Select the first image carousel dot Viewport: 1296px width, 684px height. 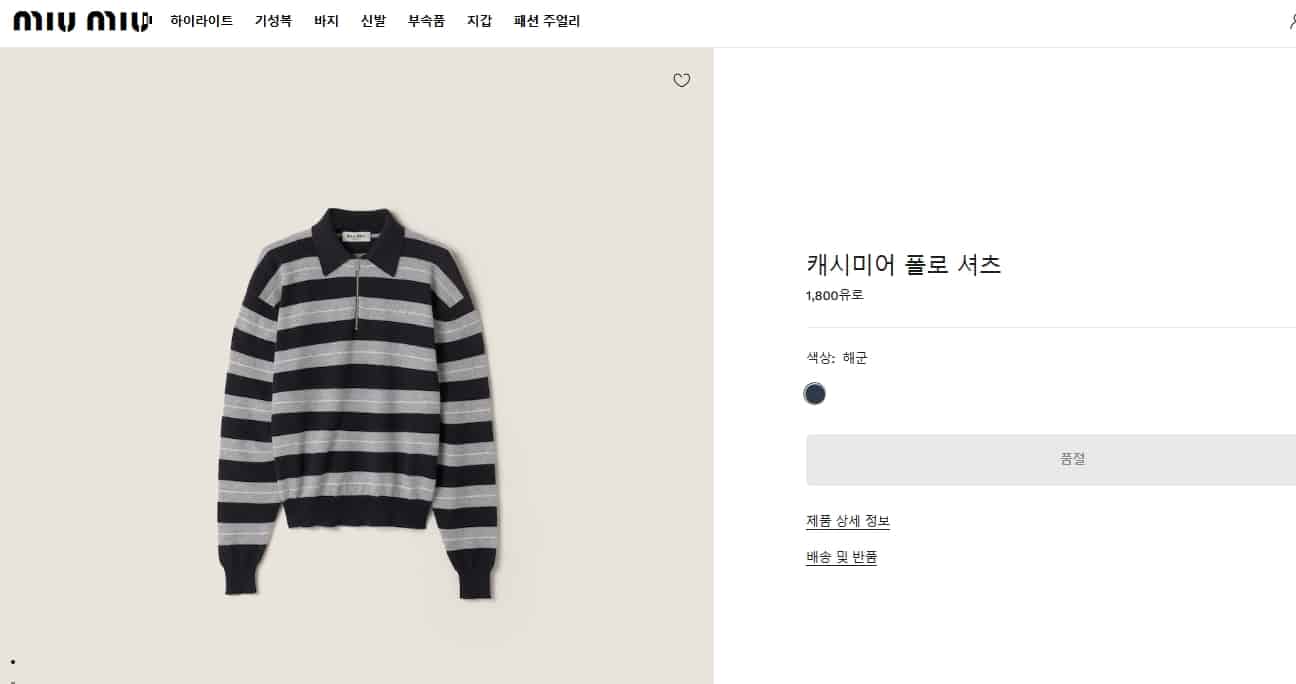(13, 661)
